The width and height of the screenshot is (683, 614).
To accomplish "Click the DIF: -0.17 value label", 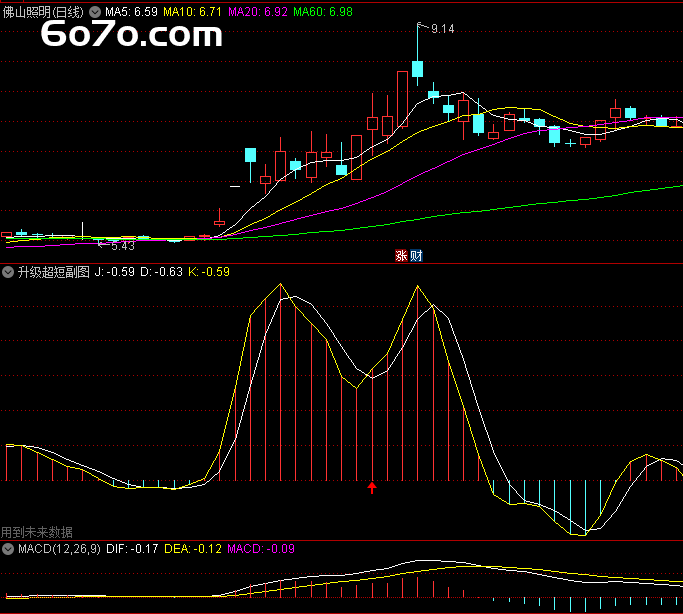I will 132,549.
